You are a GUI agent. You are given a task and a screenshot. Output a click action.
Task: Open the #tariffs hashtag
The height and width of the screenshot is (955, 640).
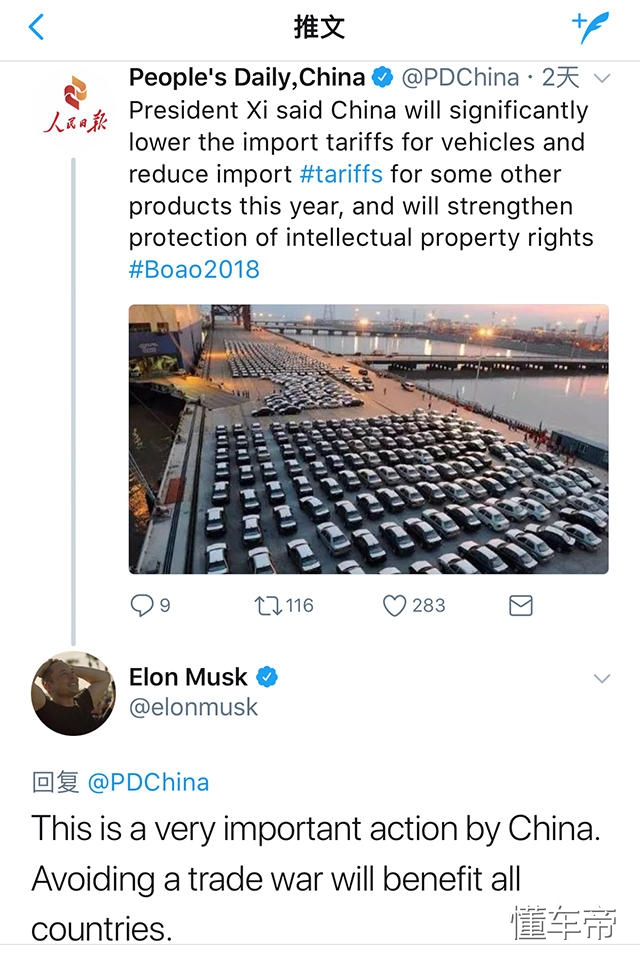click(x=342, y=173)
